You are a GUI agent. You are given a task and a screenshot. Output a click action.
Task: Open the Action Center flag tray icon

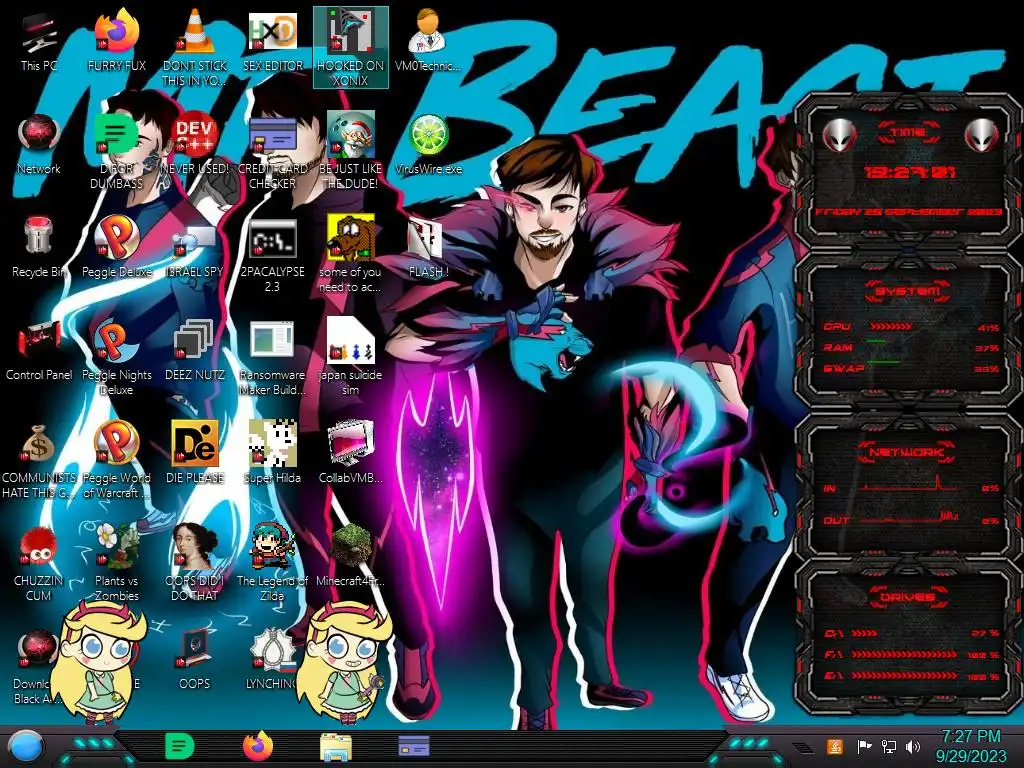(x=864, y=746)
